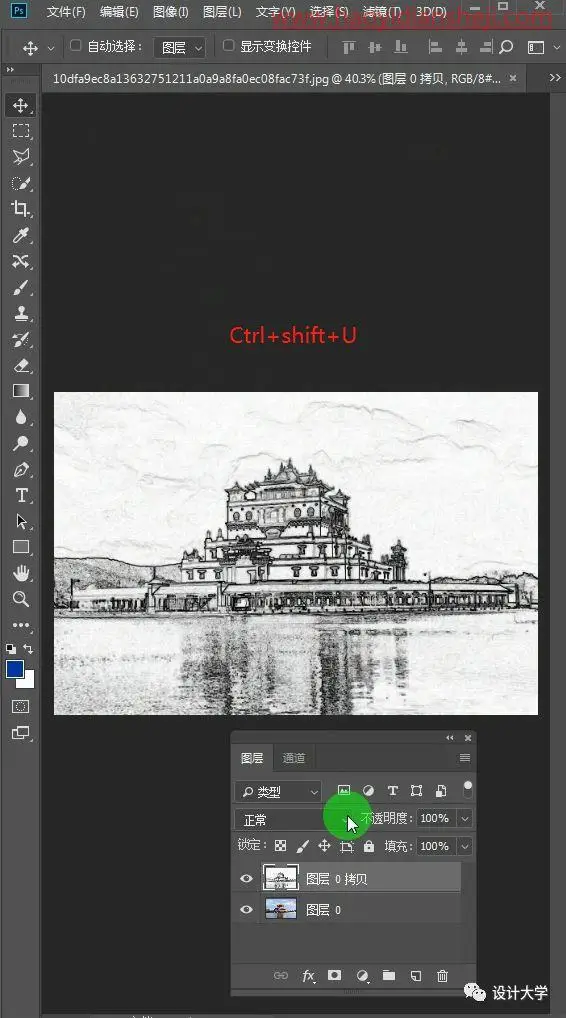The height and width of the screenshot is (1018, 566).
Task: Open the 填充 slider arrow
Action: click(x=465, y=846)
